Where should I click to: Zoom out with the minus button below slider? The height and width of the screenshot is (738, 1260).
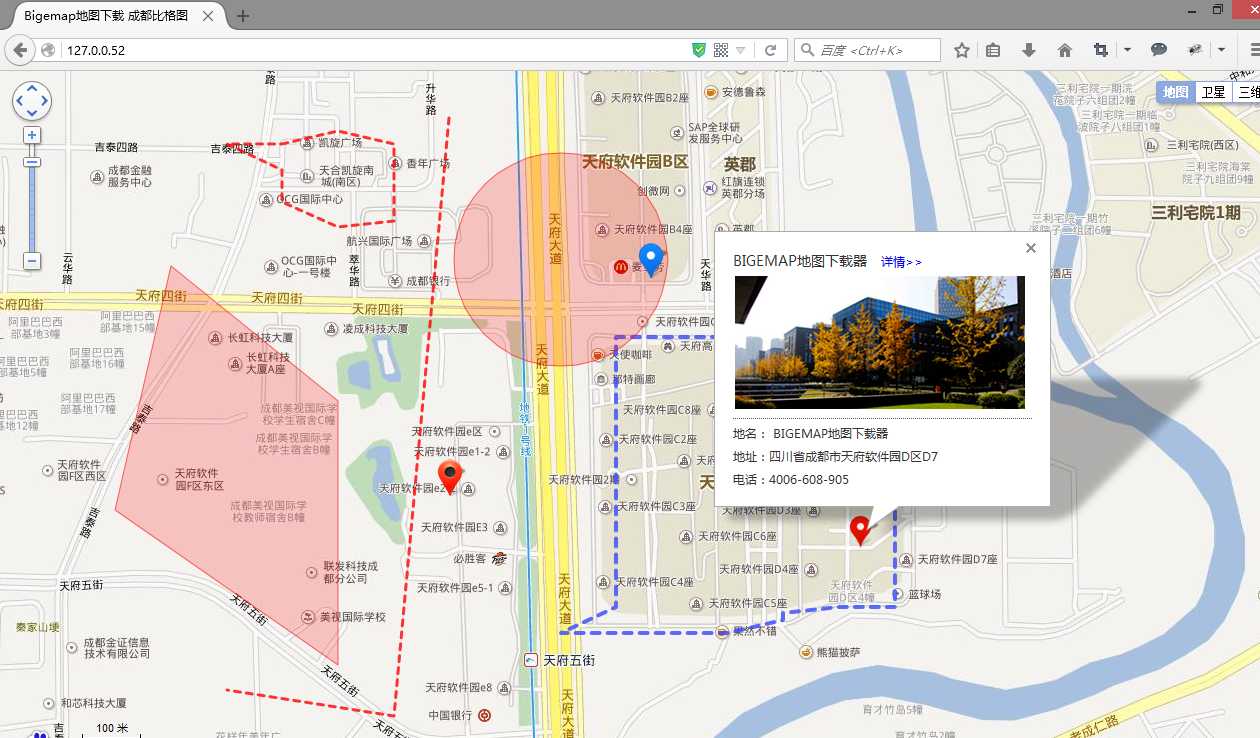click(x=32, y=261)
